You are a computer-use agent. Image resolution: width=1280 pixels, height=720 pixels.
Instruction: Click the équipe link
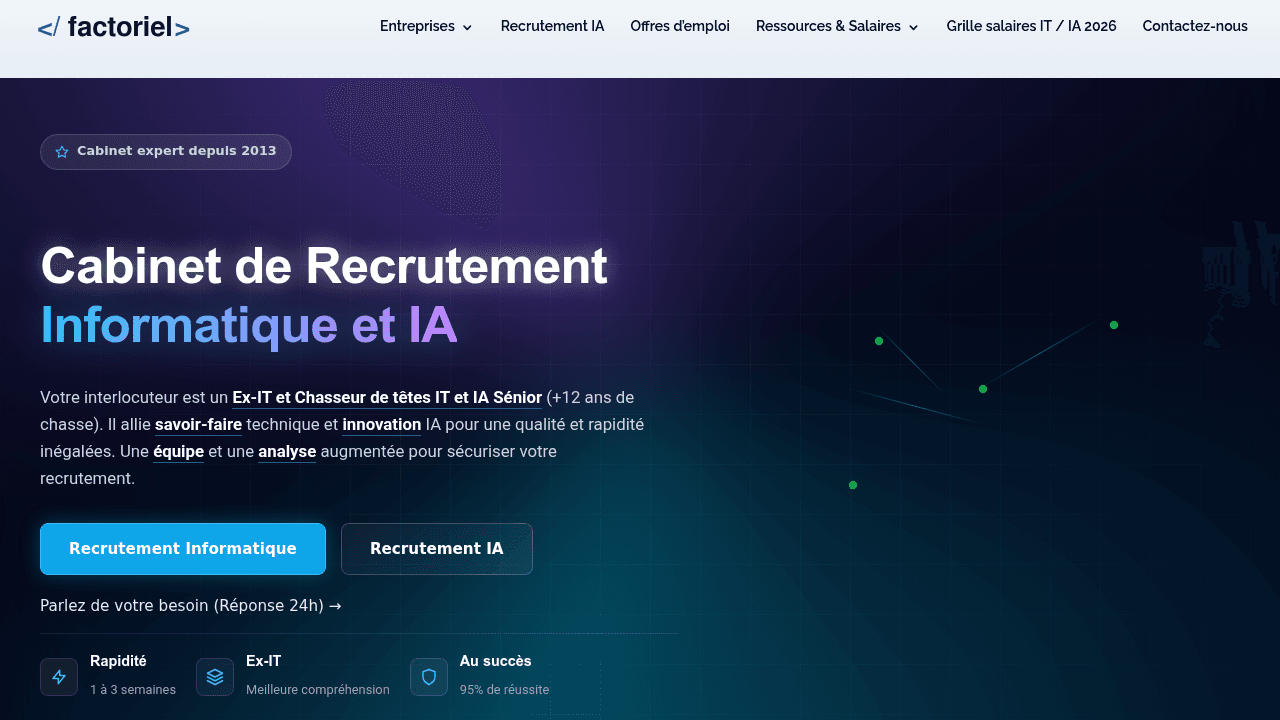178,451
